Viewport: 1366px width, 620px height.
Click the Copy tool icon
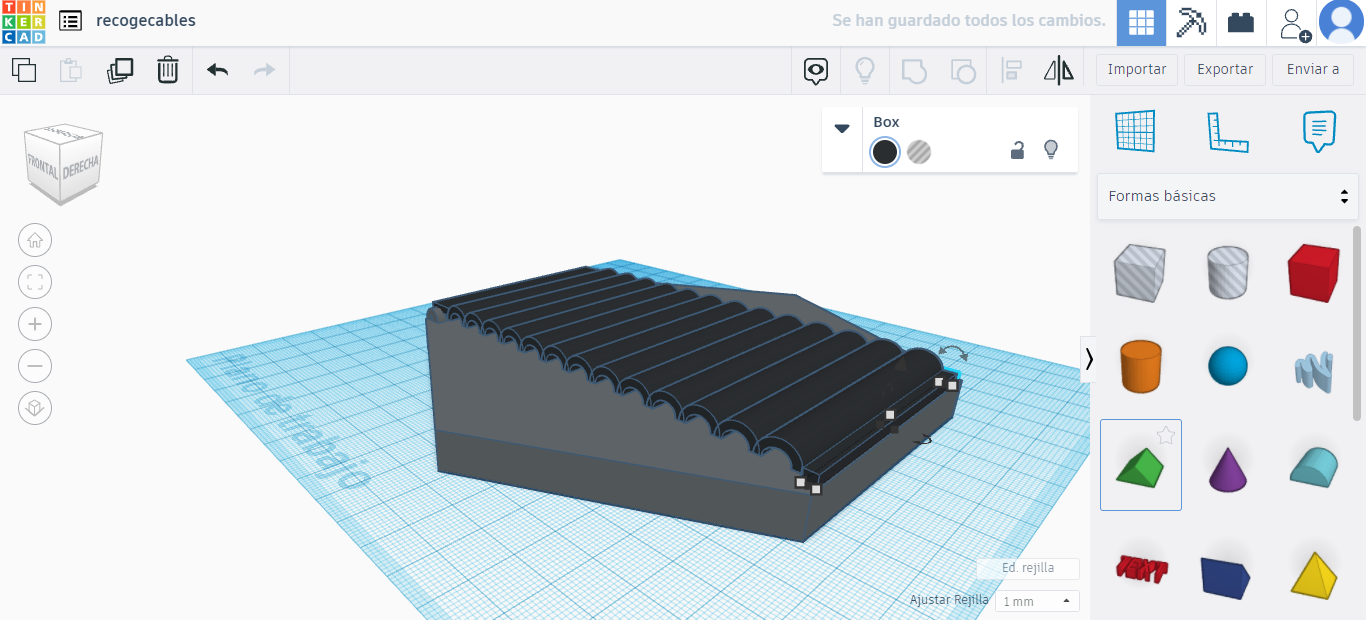click(x=24, y=70)
